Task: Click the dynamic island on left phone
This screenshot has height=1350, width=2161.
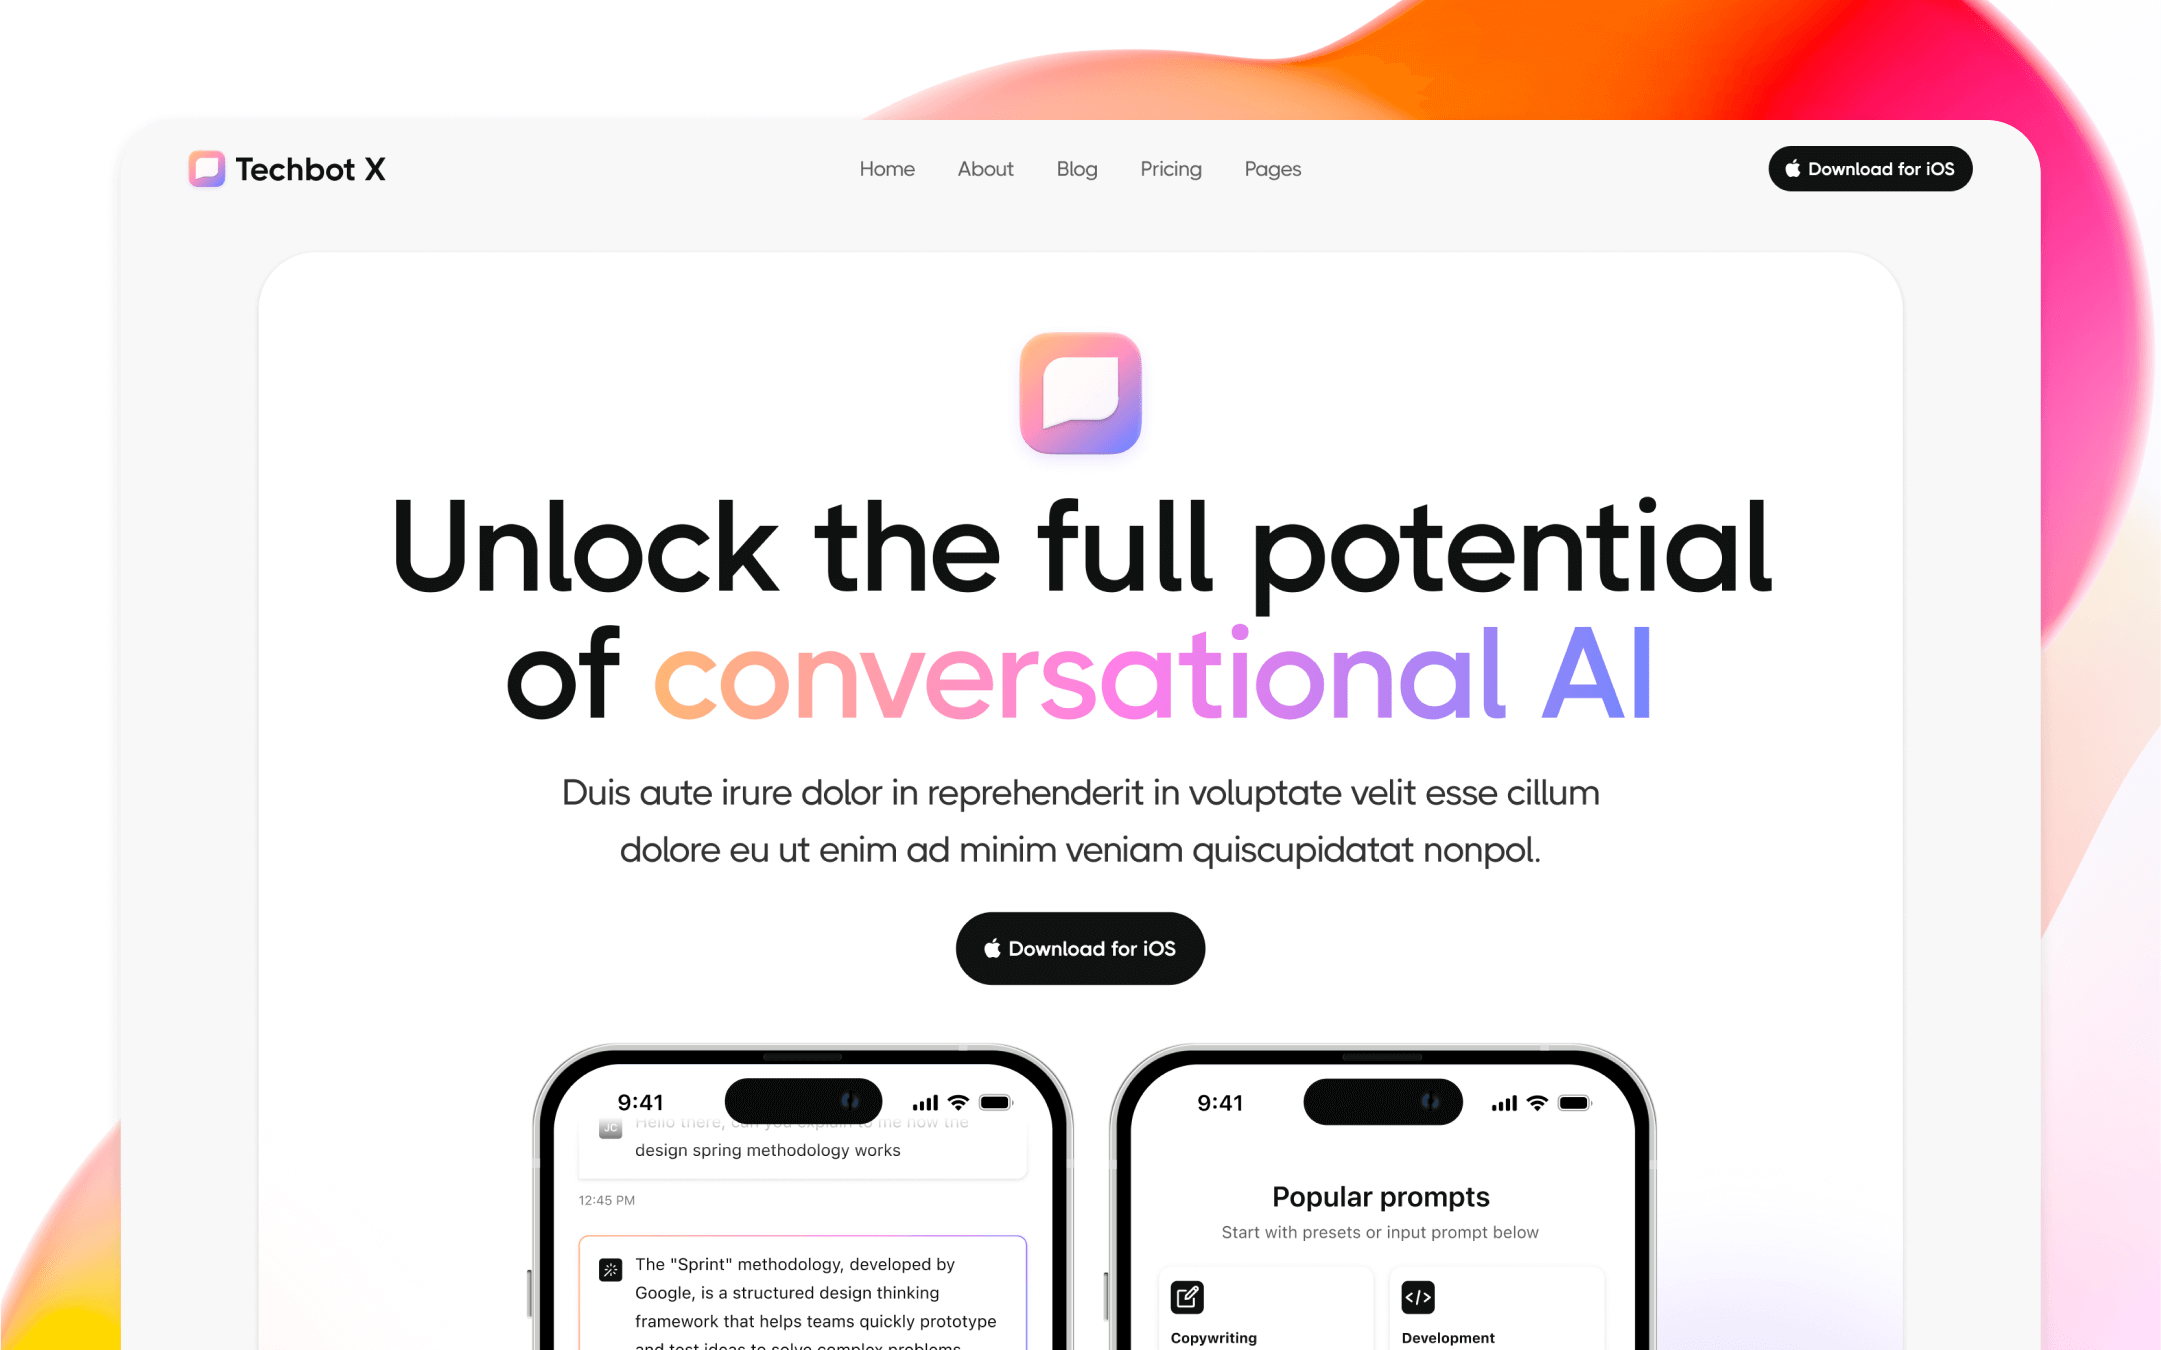Action: 794,1100
